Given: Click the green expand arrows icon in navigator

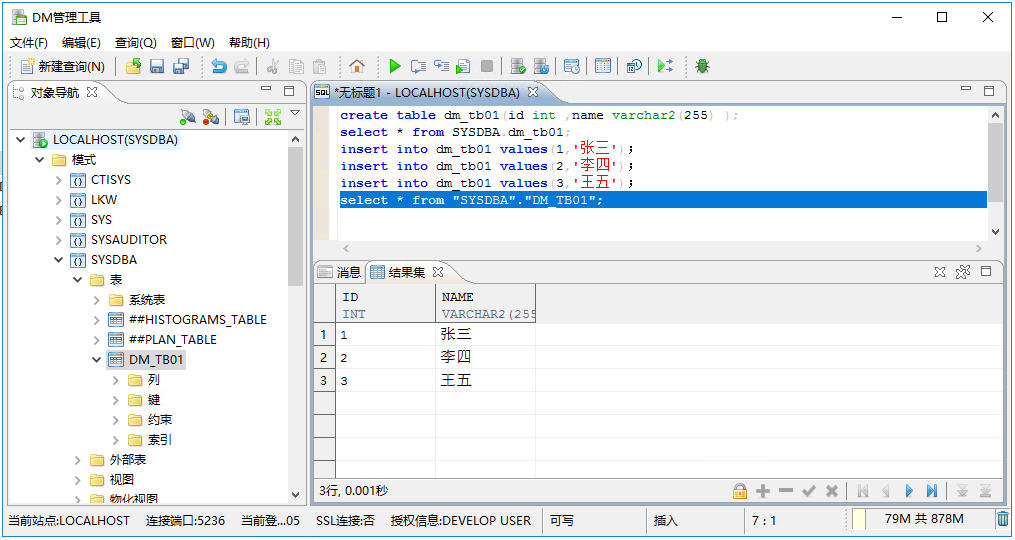Looking at the screenshot, I should (273, 117).
